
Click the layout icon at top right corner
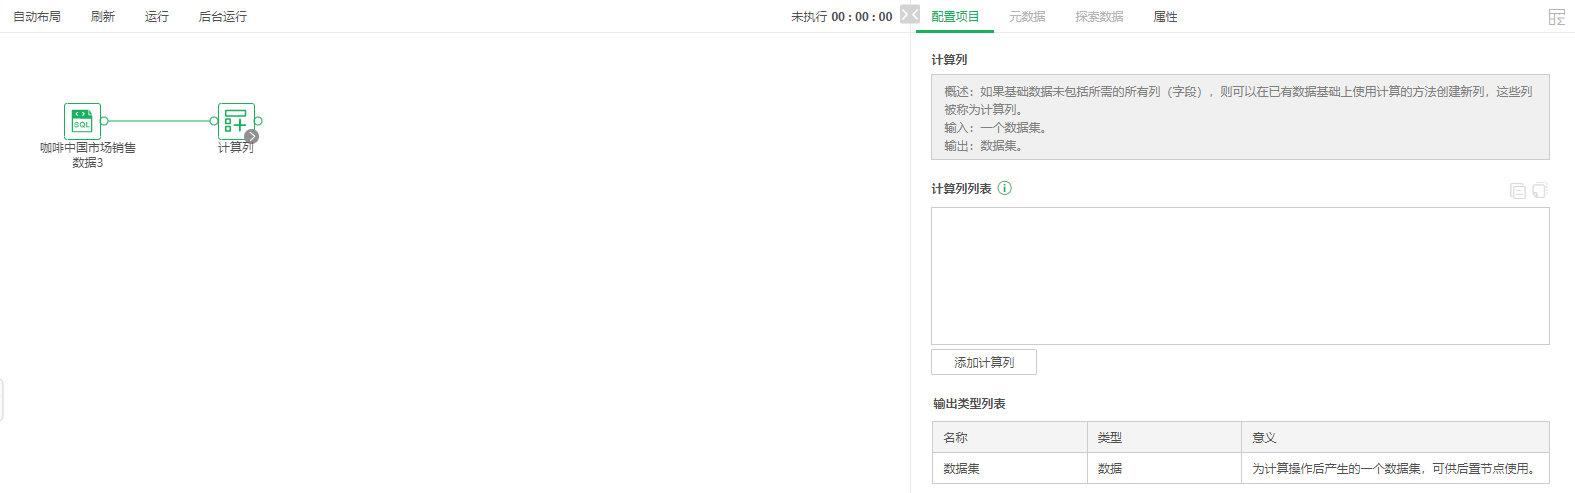pos(1557,17)
